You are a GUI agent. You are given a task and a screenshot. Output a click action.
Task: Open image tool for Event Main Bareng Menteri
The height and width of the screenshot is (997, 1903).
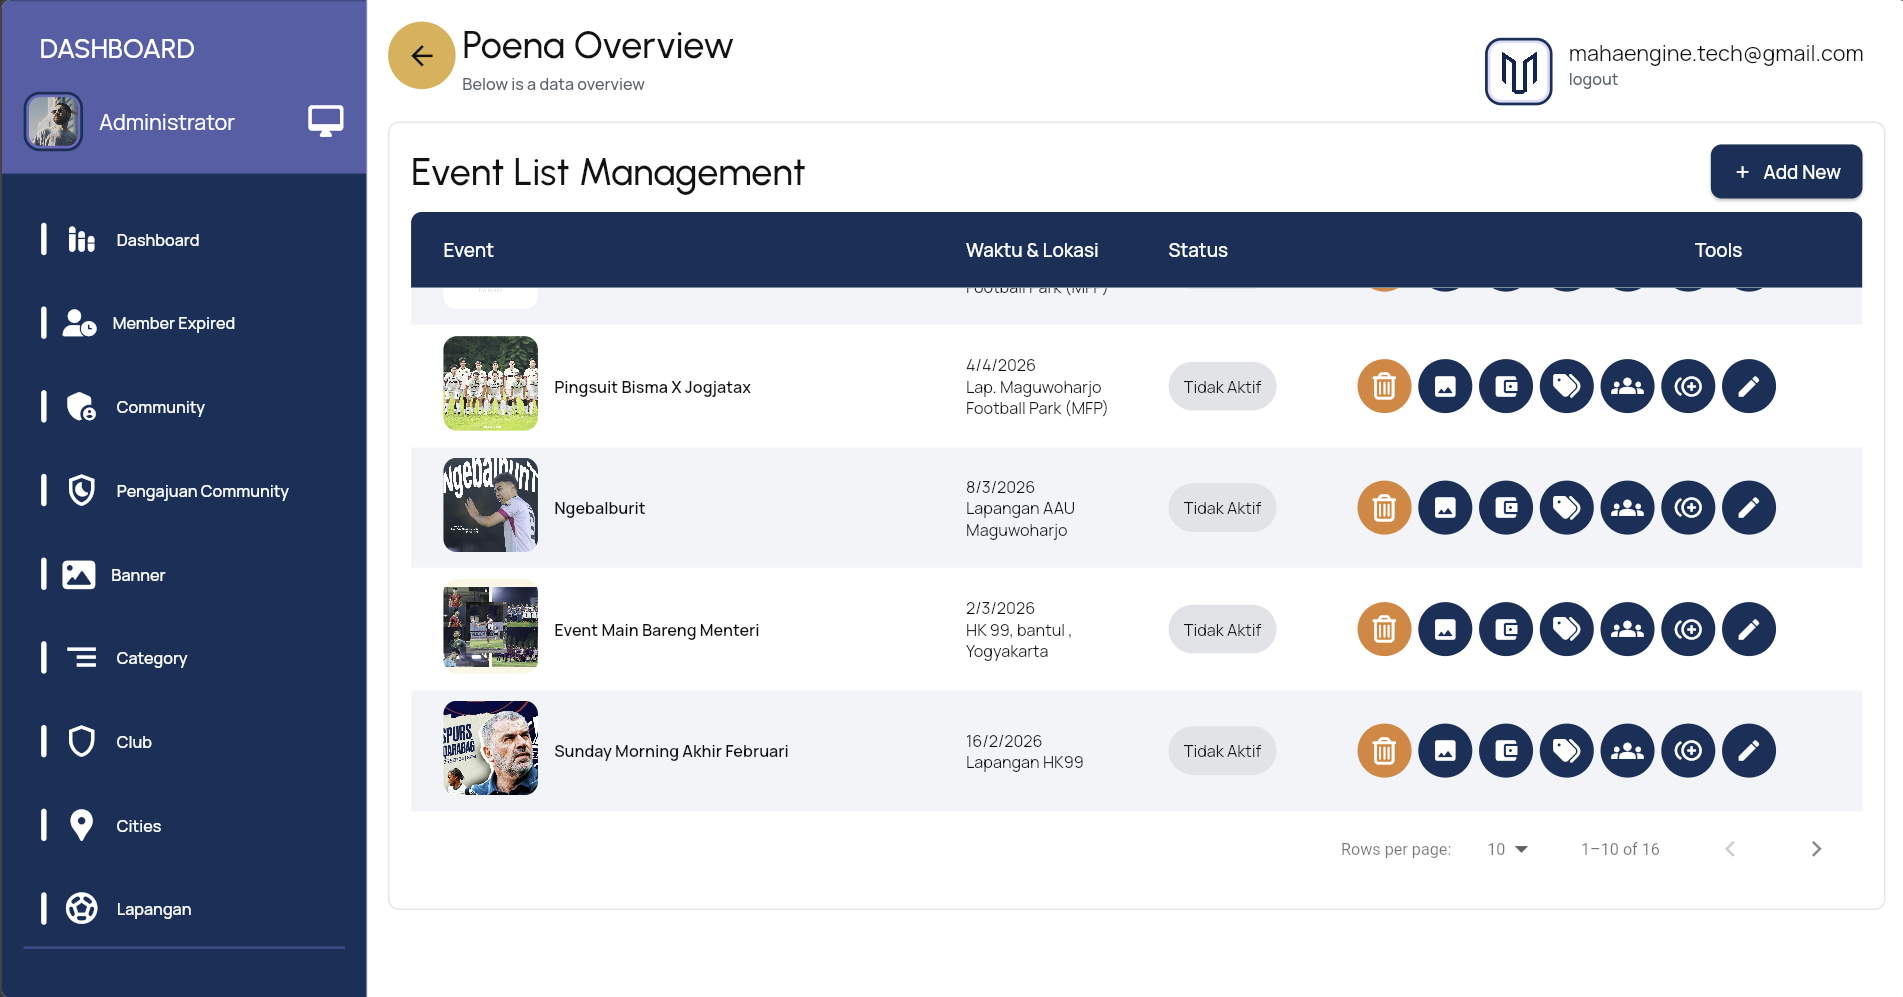click(1445, 629)
